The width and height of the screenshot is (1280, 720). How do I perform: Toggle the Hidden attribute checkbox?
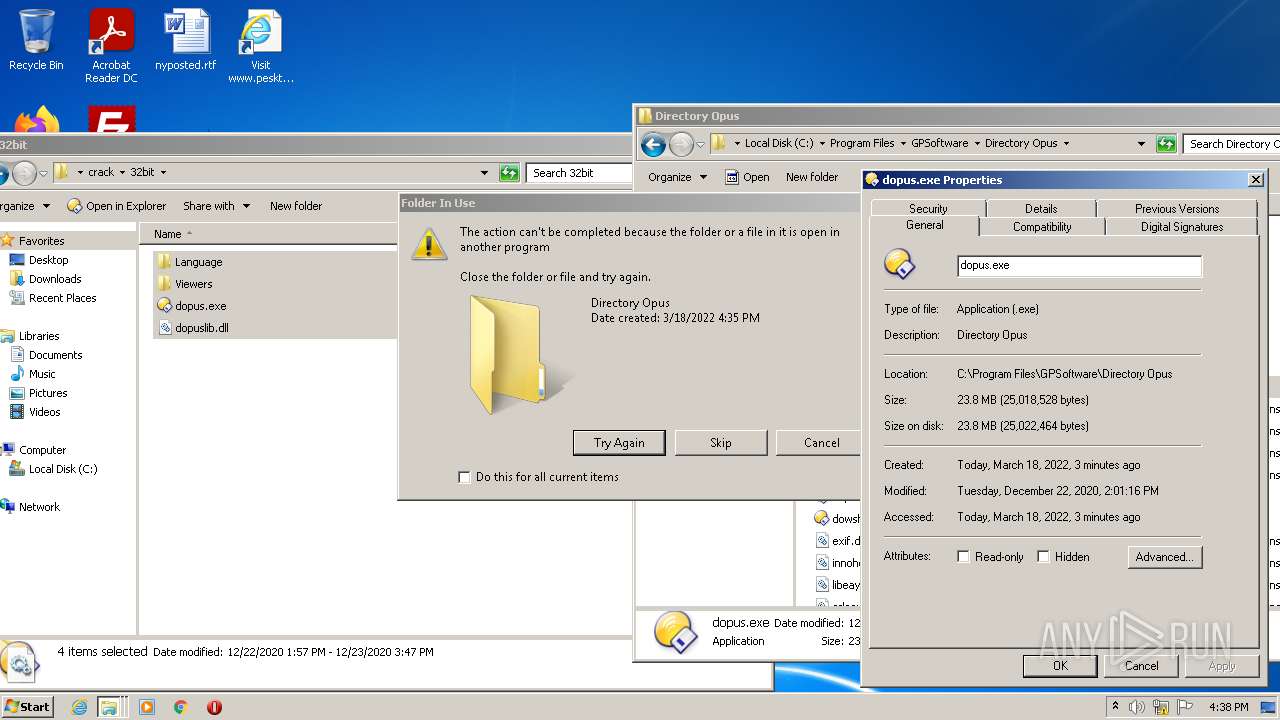[1043, 557]
